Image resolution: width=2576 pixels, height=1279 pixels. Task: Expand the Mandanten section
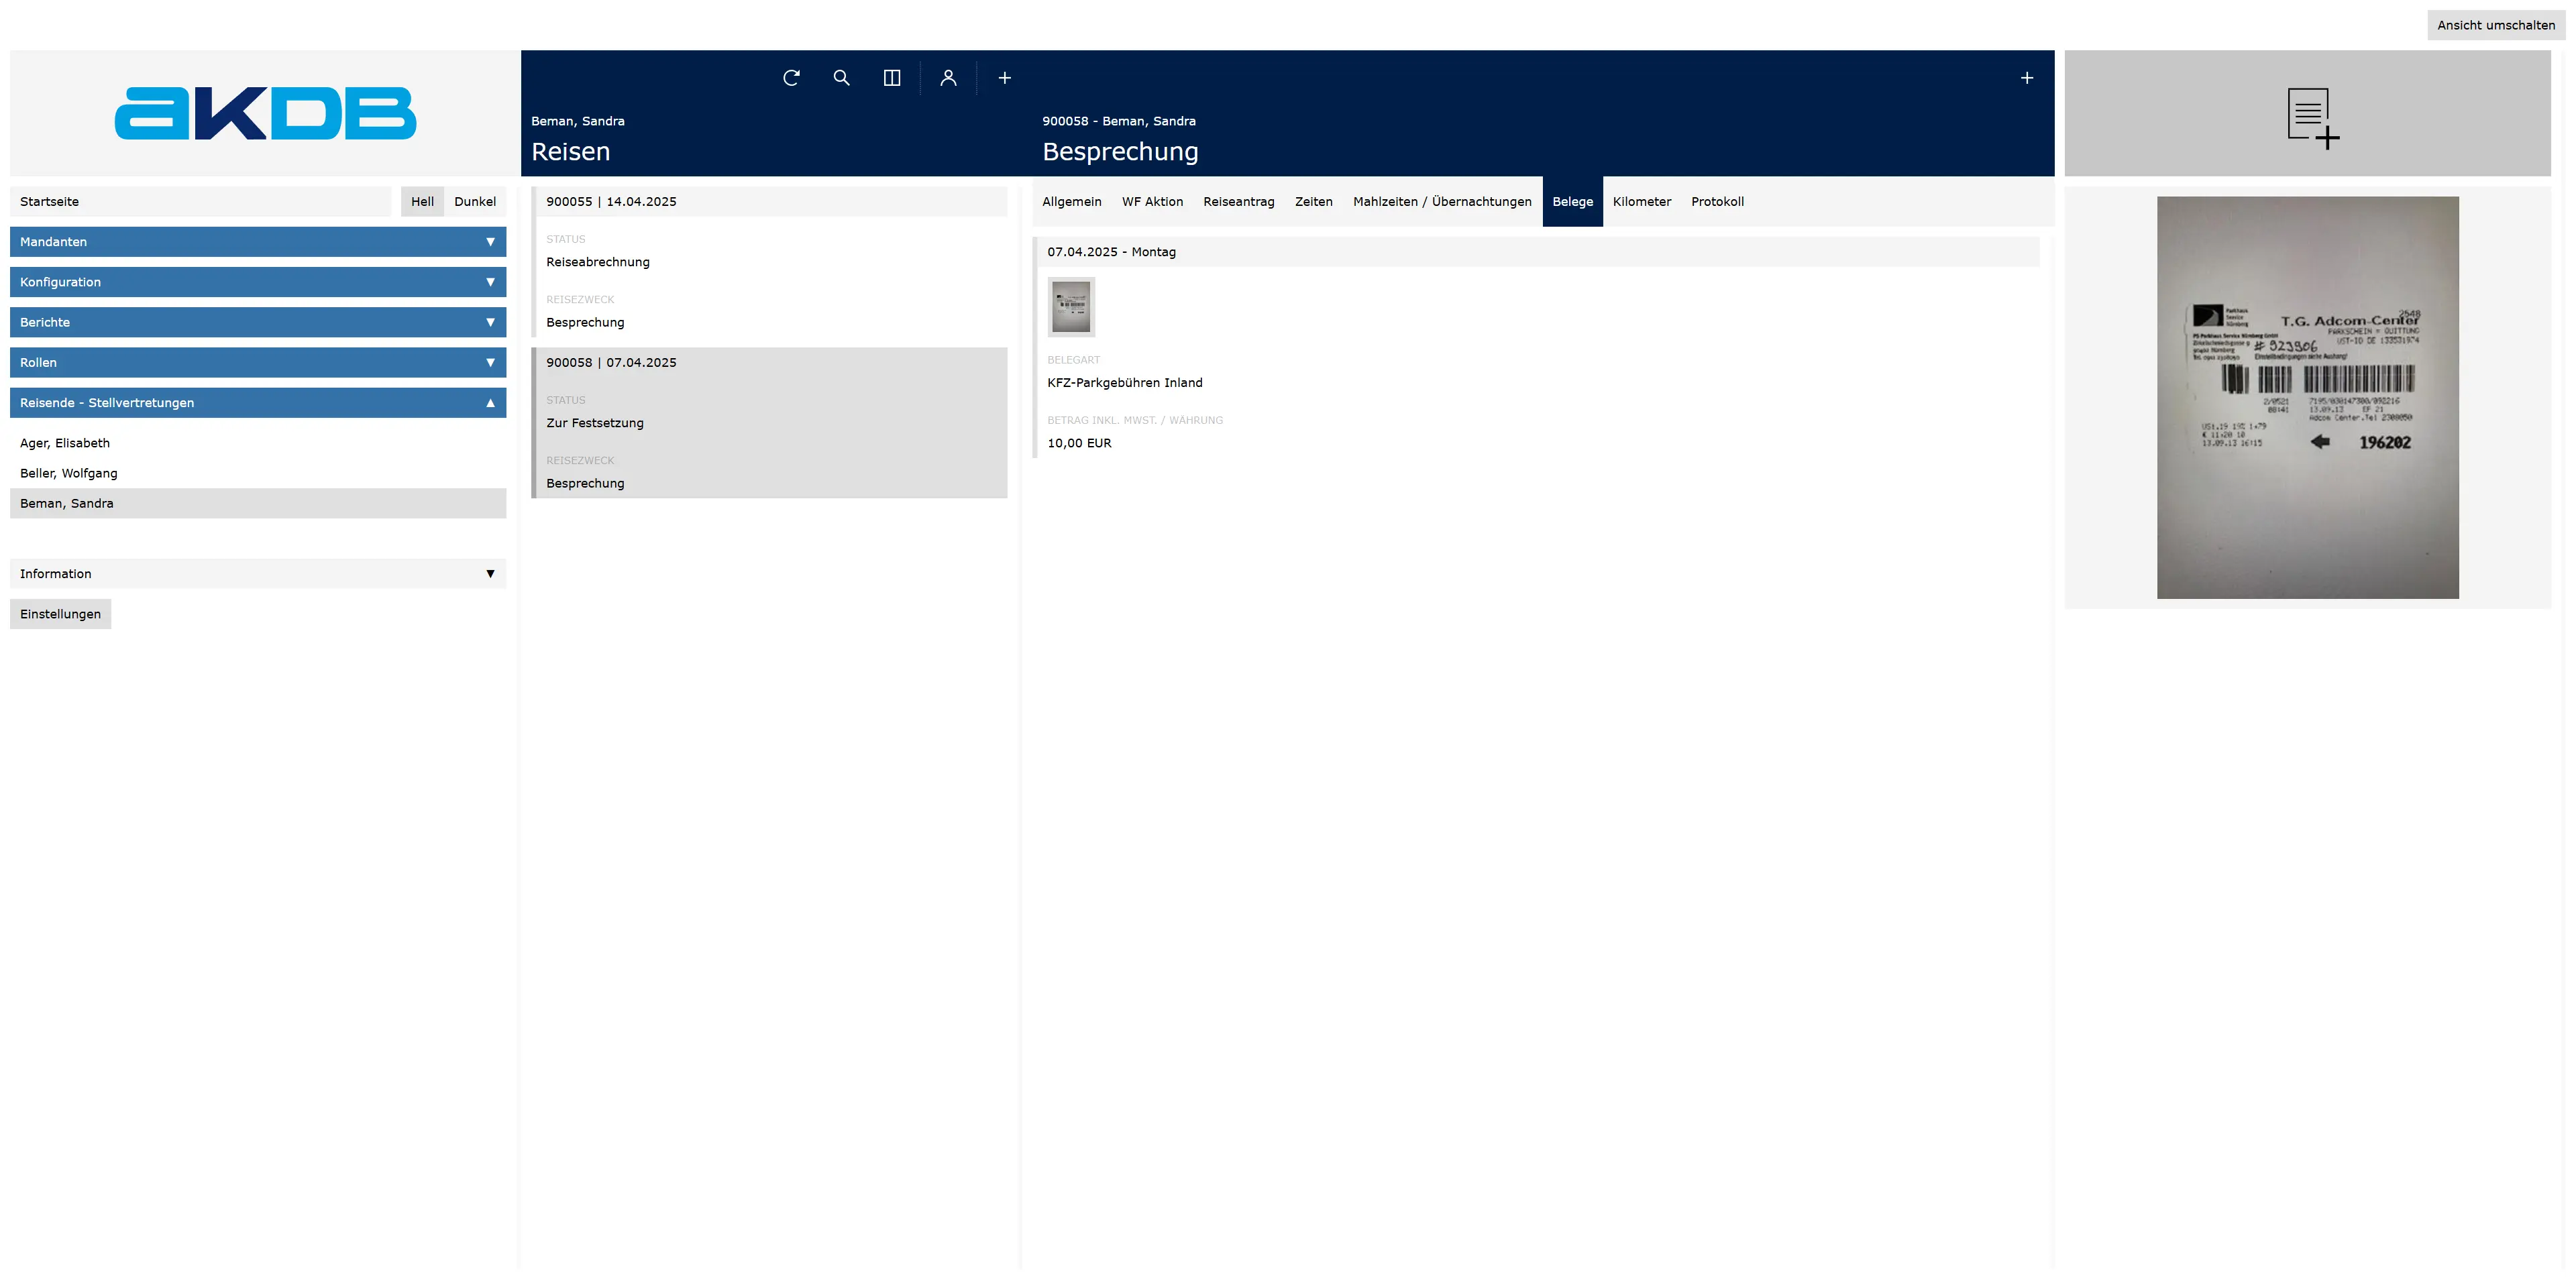pos(258,242)
